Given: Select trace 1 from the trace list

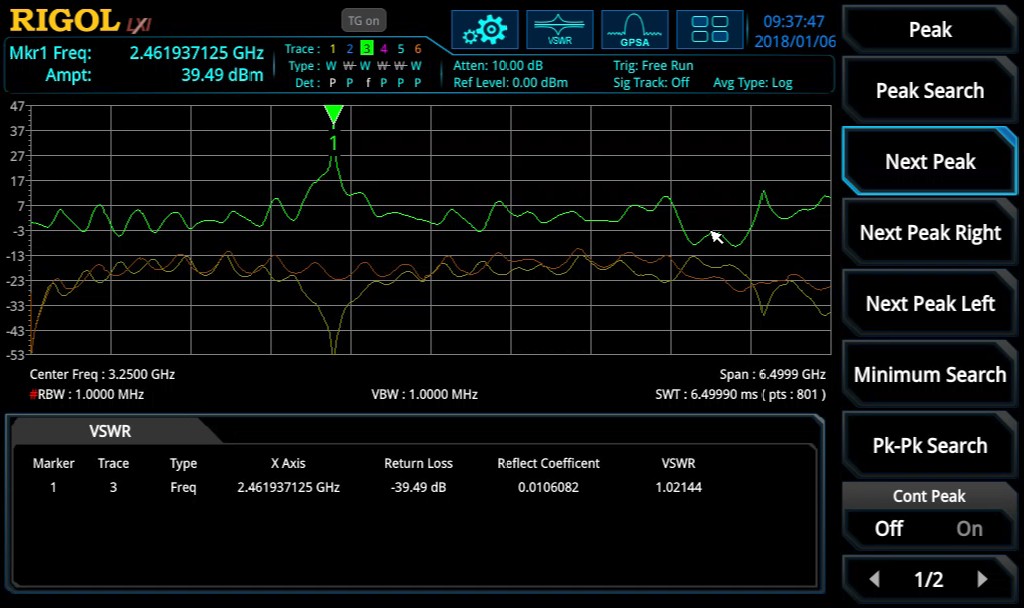Looking at the screenshot, I should coord(332,48).
